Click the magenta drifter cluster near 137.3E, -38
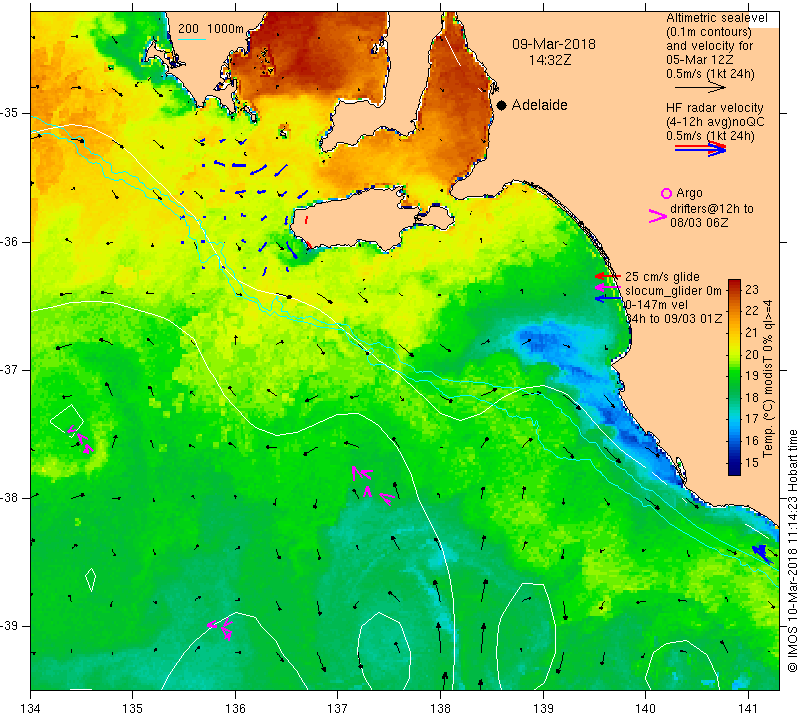 pyautogui.click(x=371, y=485)
